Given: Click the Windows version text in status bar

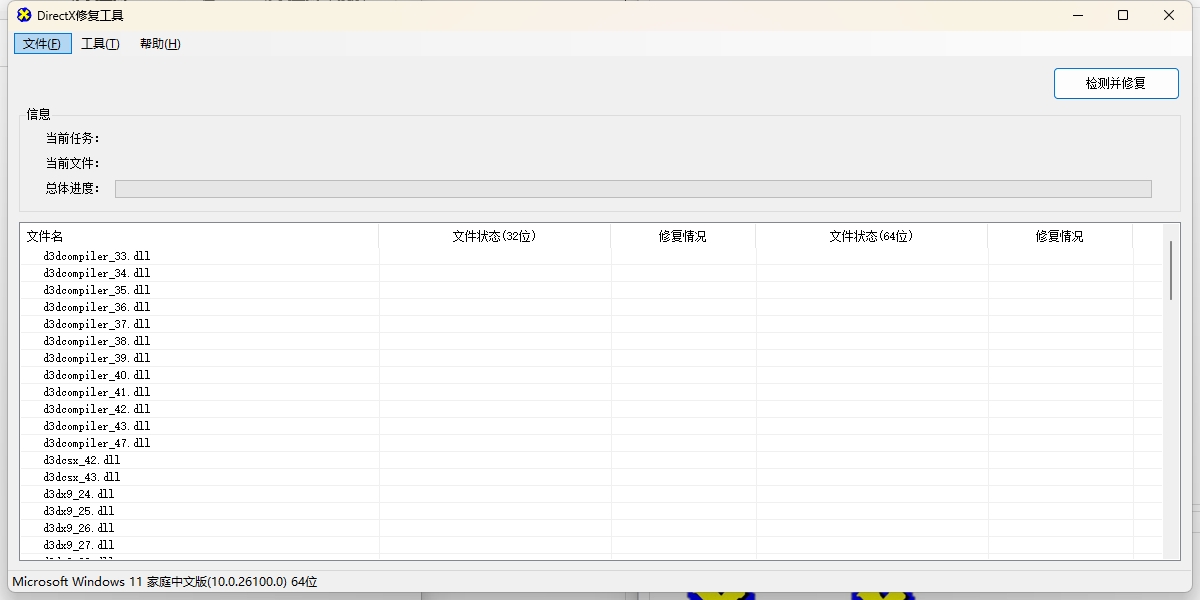Looking at the screenshot, I should pyautogui.click(x=160, y=581).
